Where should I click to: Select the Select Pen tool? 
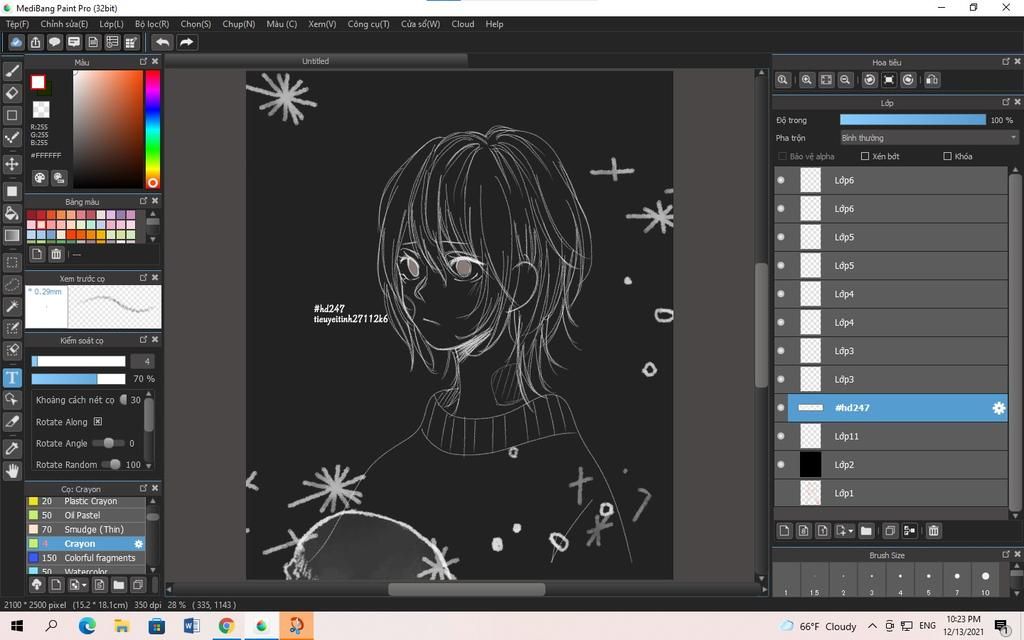point(12,328)
